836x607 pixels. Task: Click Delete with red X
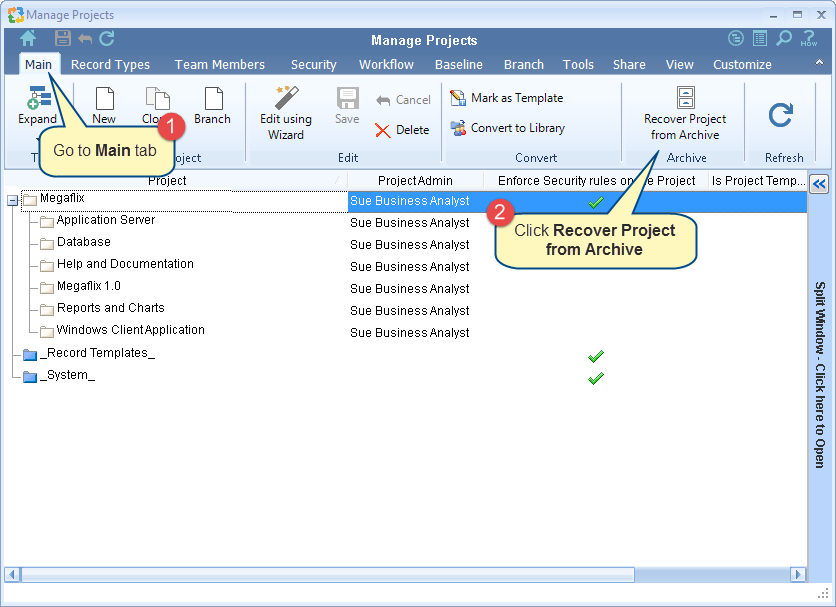click(402, 130)
